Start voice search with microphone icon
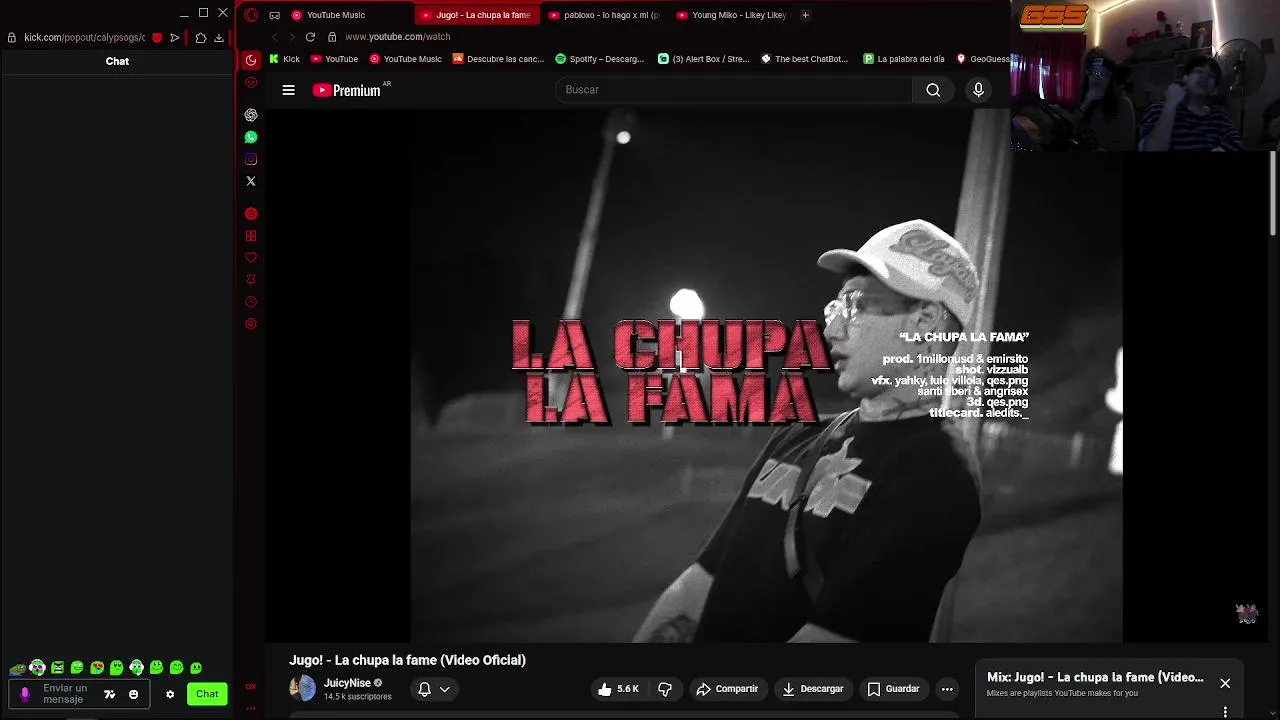The width and height of the screenshot is (1280, 720). click(978, 90)
